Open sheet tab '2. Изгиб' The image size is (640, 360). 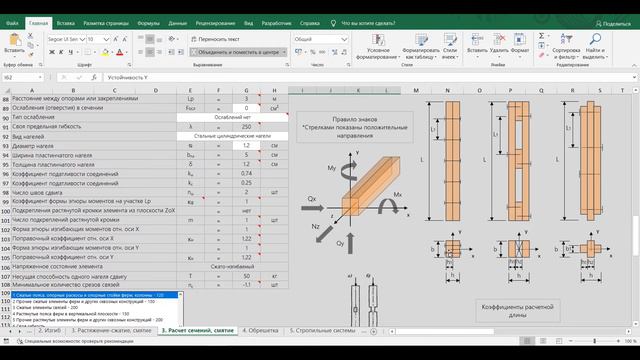click(x=50, y=331)
